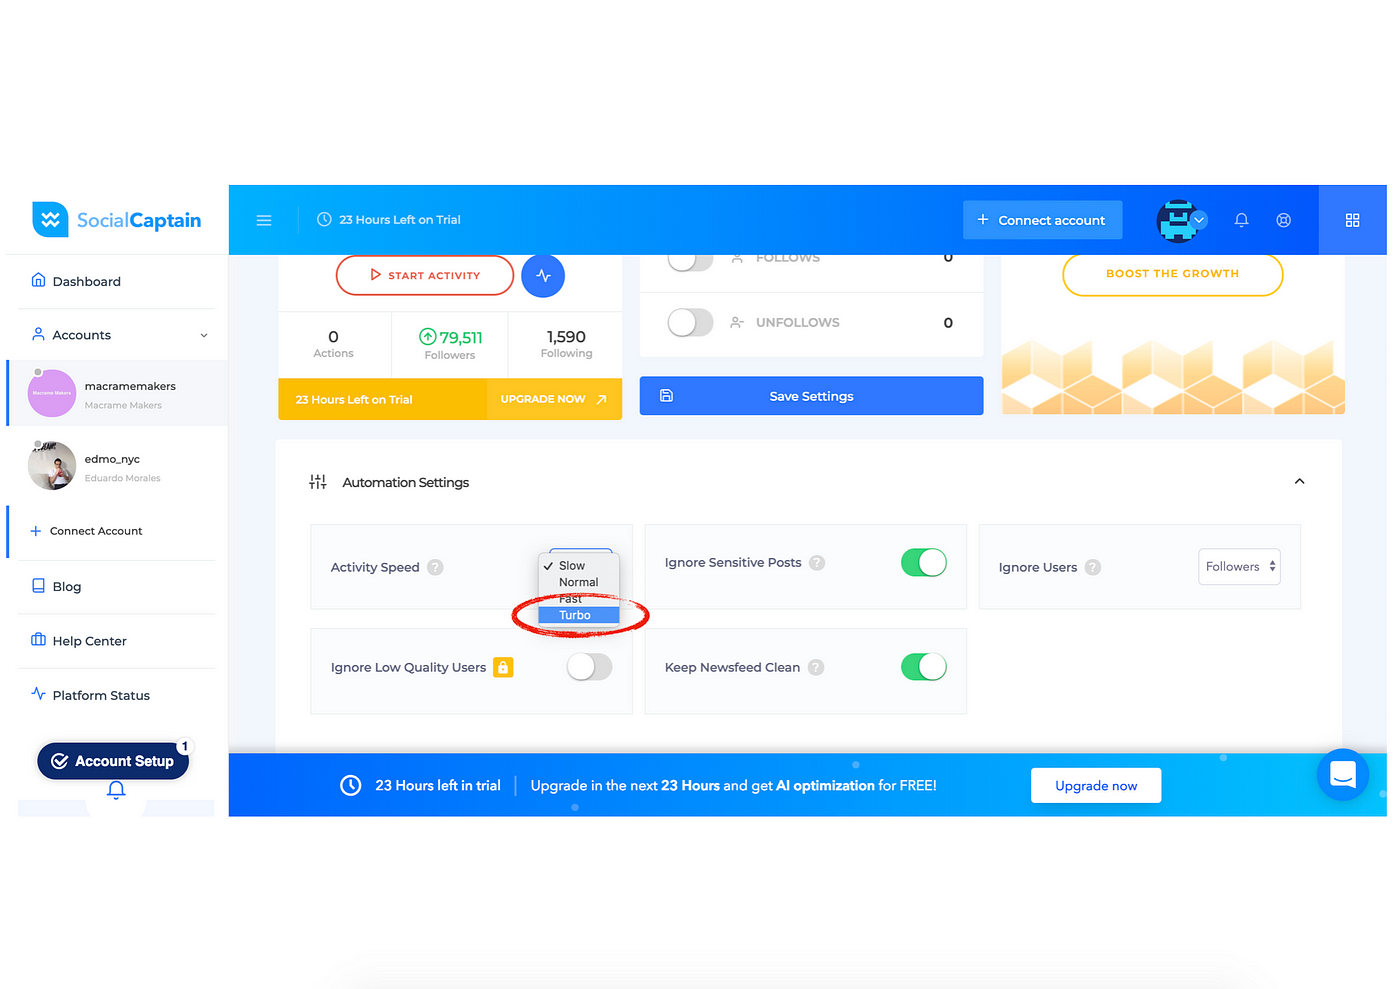This screenshot has width=1400, height=989.
Task: Open the hamburger menu icon
Action: click(x=264, y=220)
